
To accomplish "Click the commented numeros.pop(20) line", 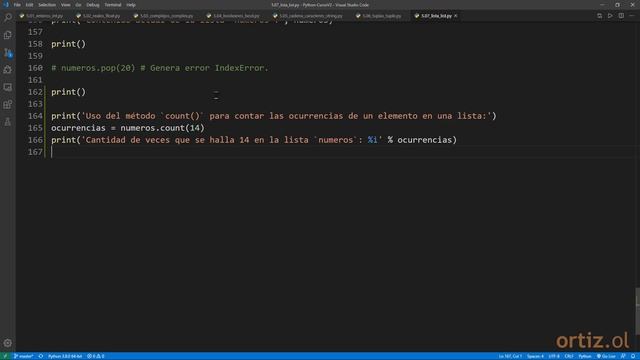I will click(x=160, y=68).
